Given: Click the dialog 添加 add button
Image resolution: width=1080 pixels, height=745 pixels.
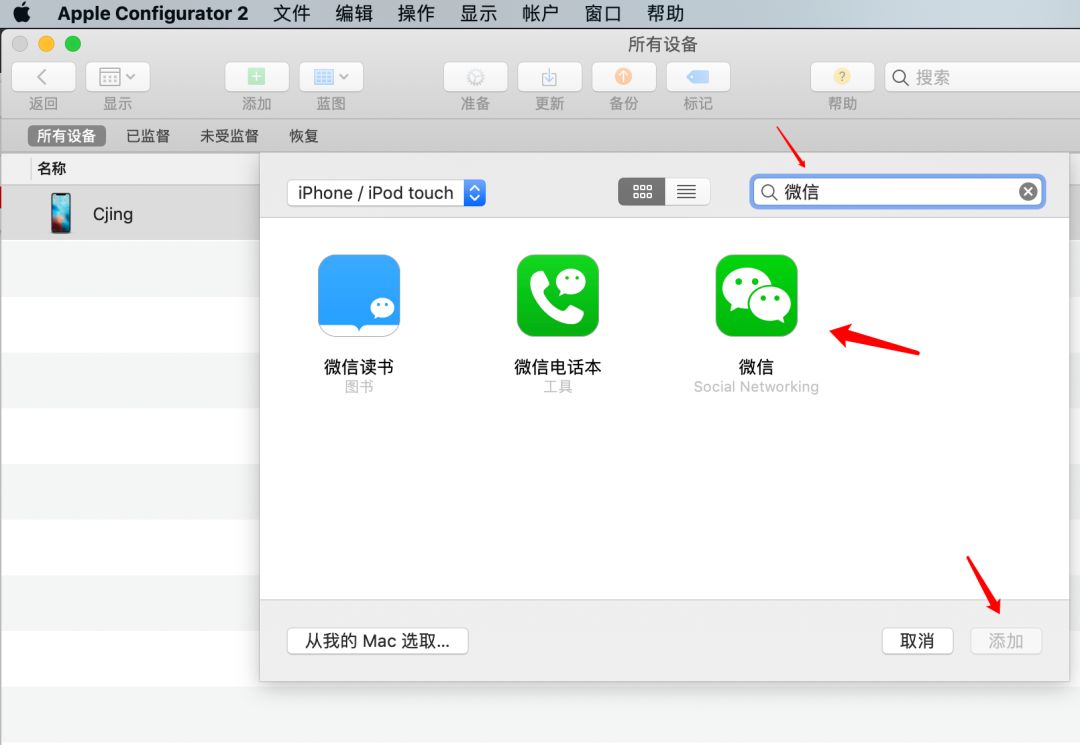Looking at the screenshot, I should click(x=1006, y=641).
